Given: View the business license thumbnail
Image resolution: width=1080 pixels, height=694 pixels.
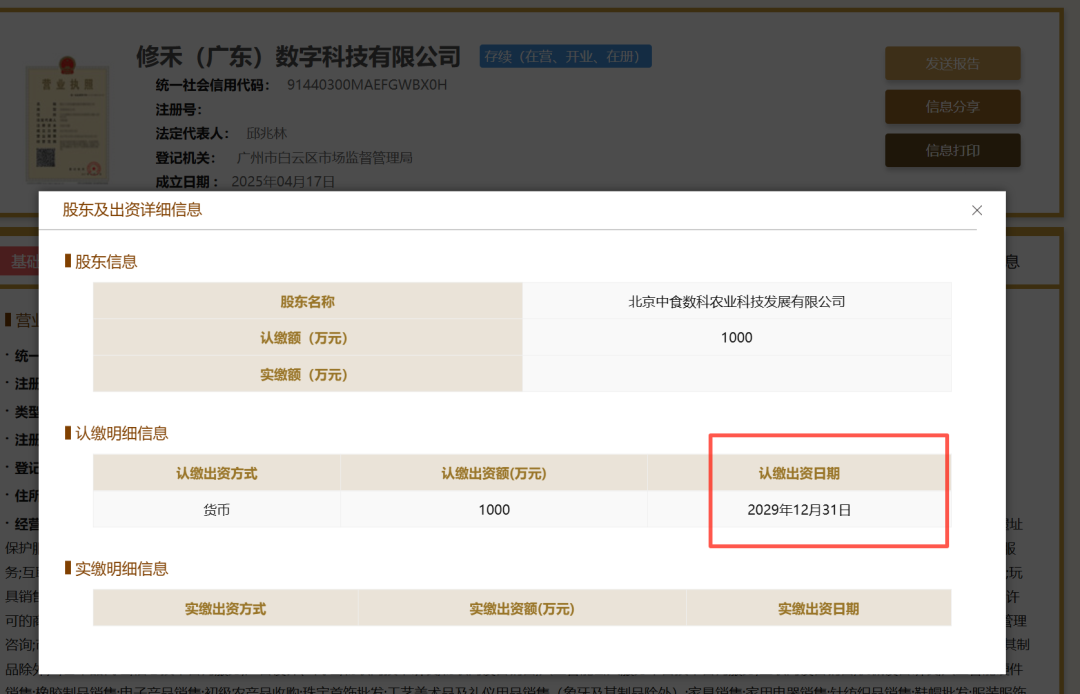Looking at the screenshot, I should coord(68,123).
